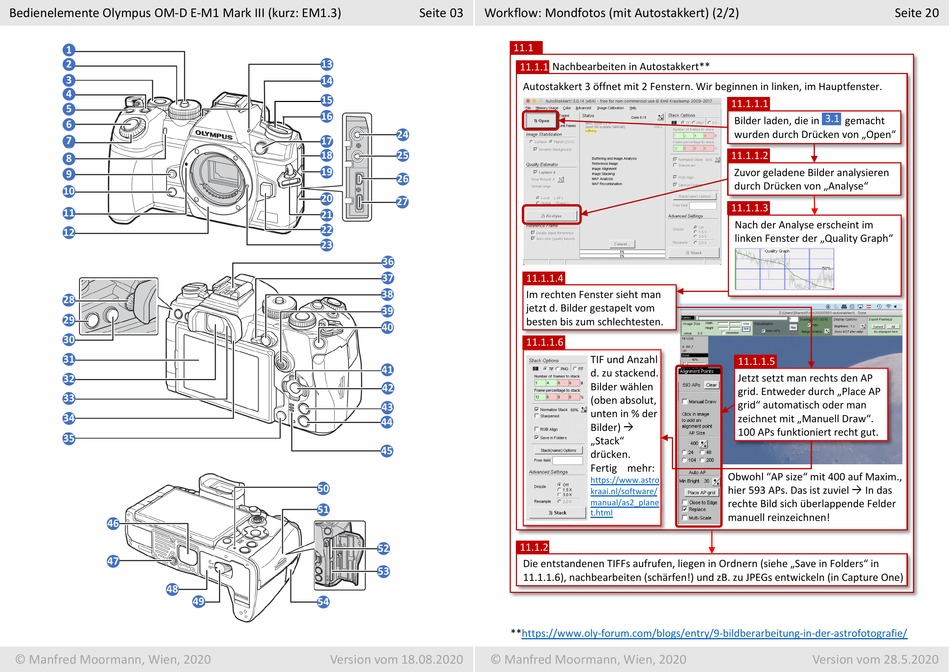Screen dimensions: 950x672
Task: Open the Image Calibration menu in AutoStakkert
Action: pos(610,108)
